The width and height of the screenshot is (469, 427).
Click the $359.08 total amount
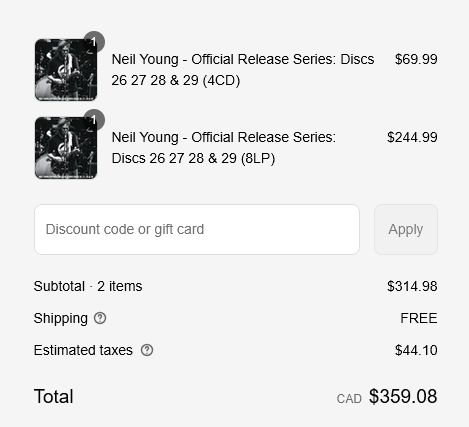(403, 396)
